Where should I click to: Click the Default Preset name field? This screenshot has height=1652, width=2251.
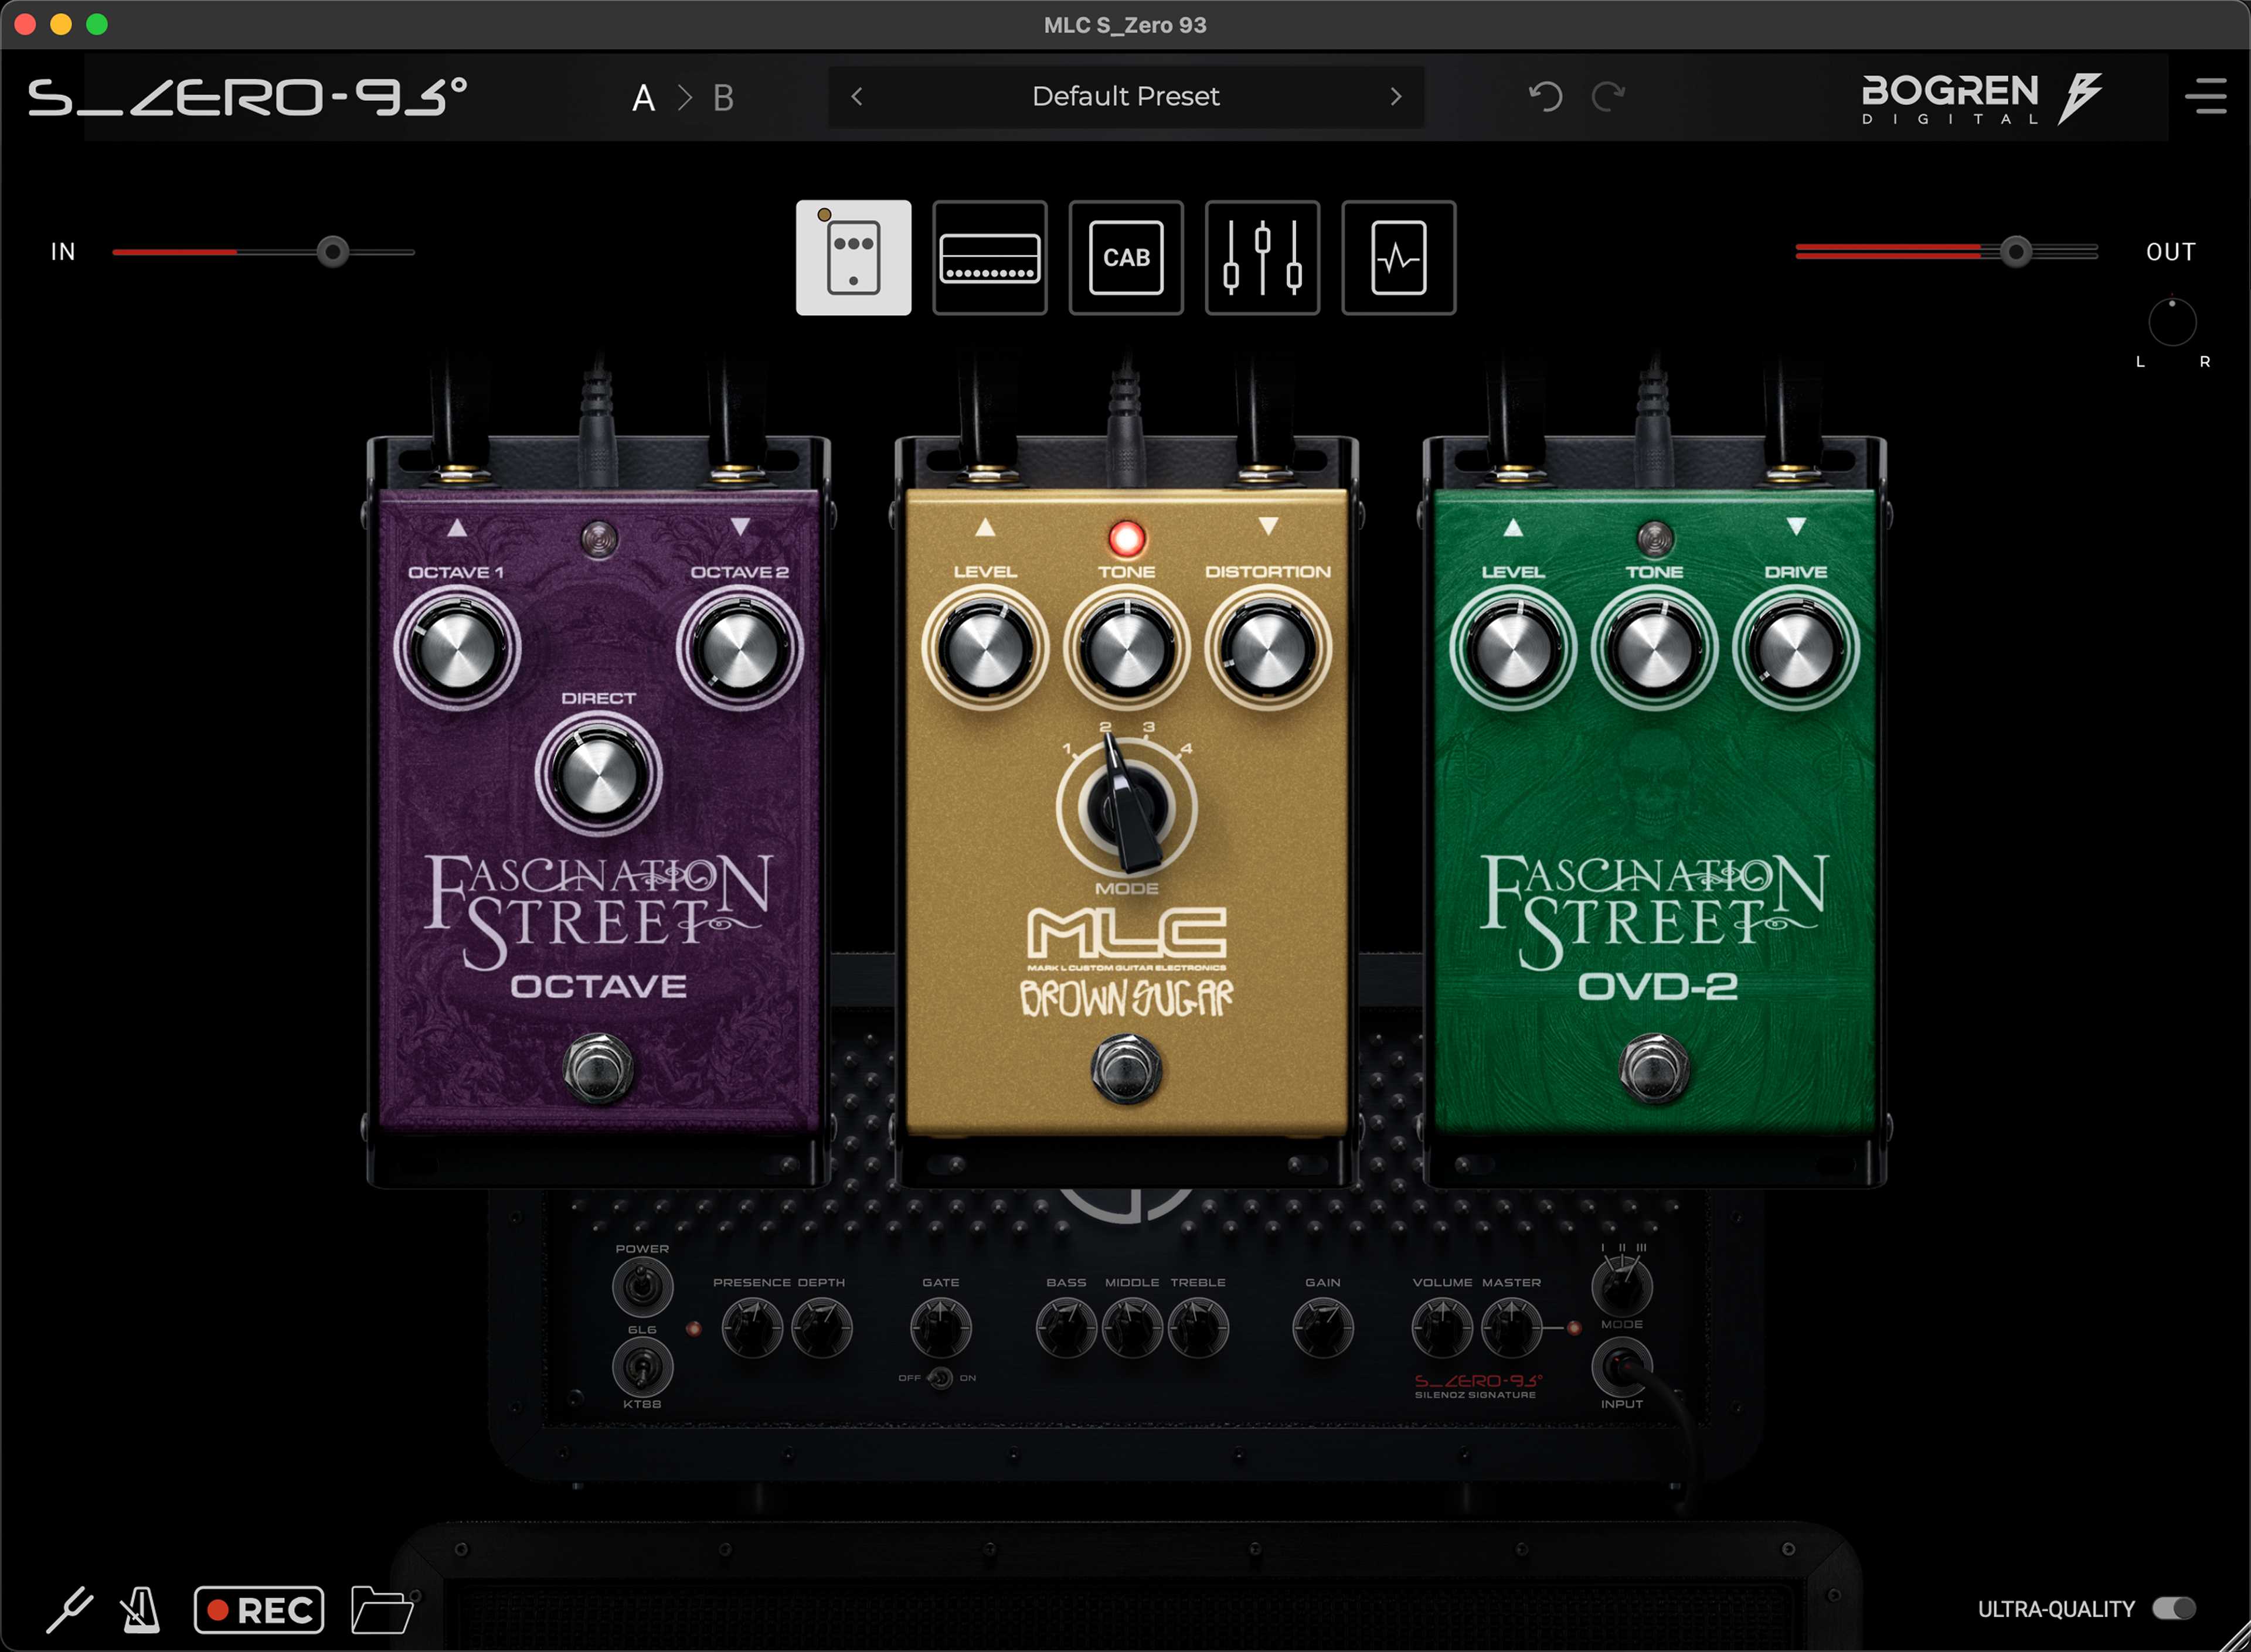[x=1125, y=96]
